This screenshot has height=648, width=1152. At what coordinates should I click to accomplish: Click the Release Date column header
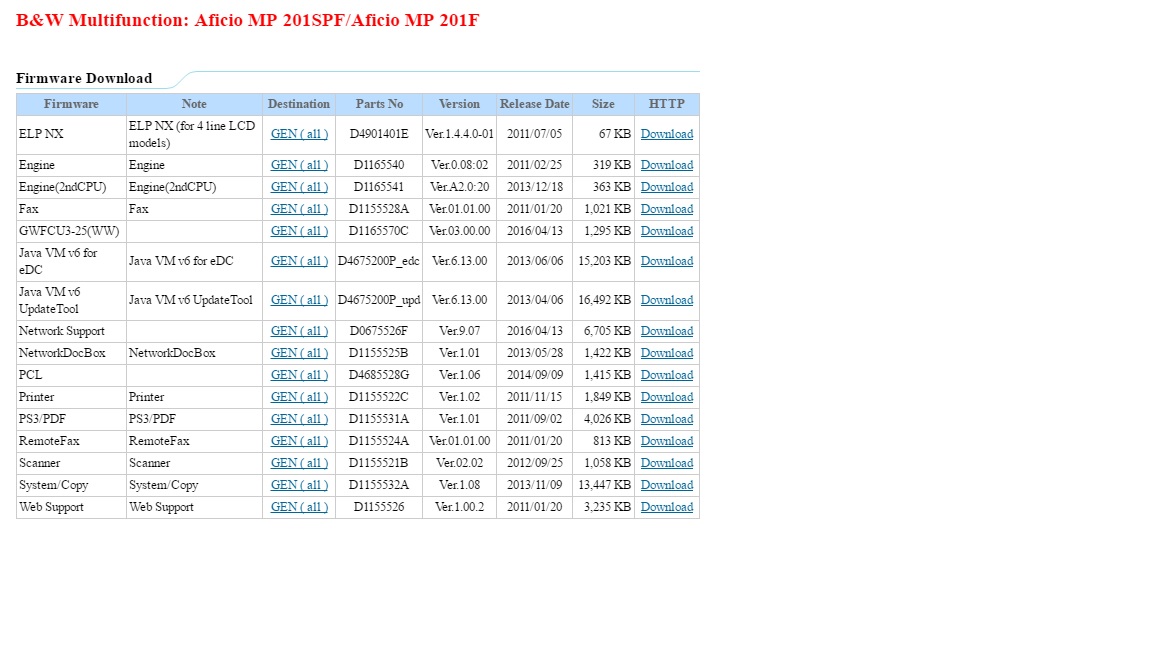[534, 104]
